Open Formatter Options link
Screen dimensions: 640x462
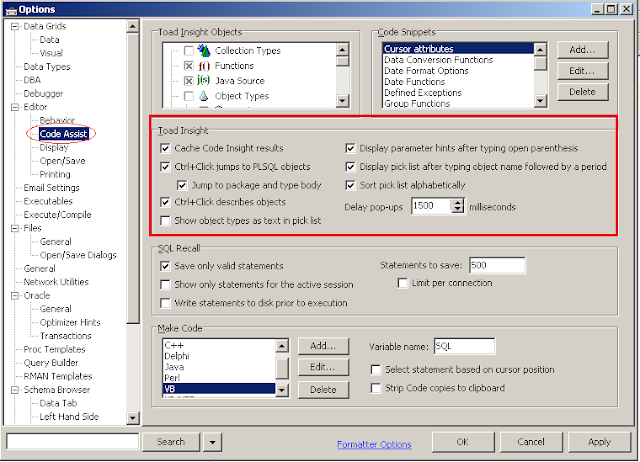pyautogui.click(x=374, y=444)
